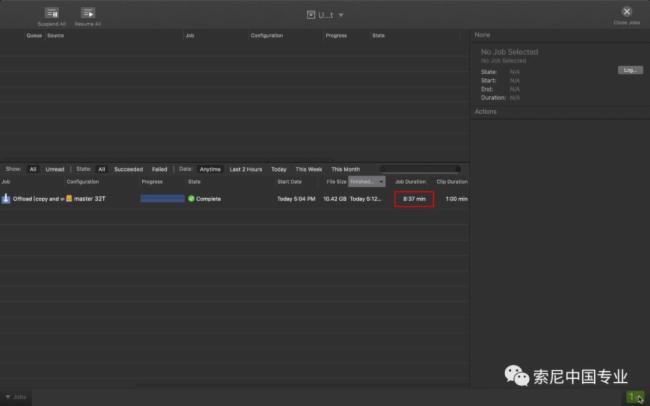Viewport: 650px width, 406px height.
Task: Show only Unread jobs
Action: [54, 169]
